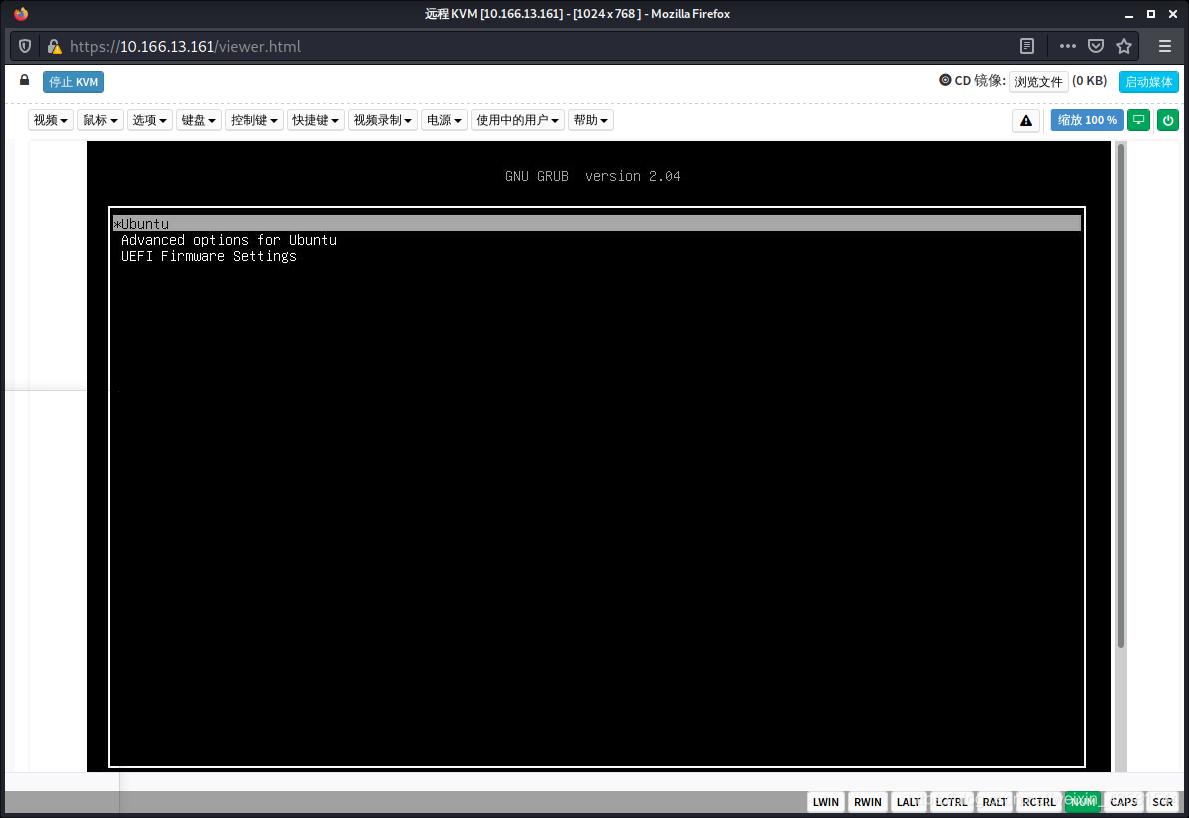Screen dimensions: 1189x818
Task: Select the highlighted Ubuntu GRUB entry
Action: click(597, 224)
